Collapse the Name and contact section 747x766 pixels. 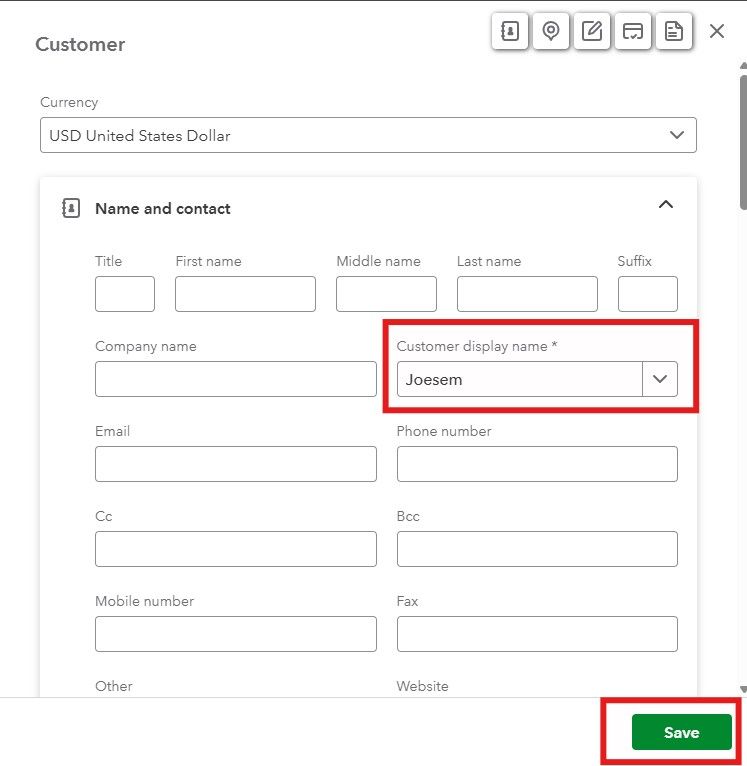[666, 205]
